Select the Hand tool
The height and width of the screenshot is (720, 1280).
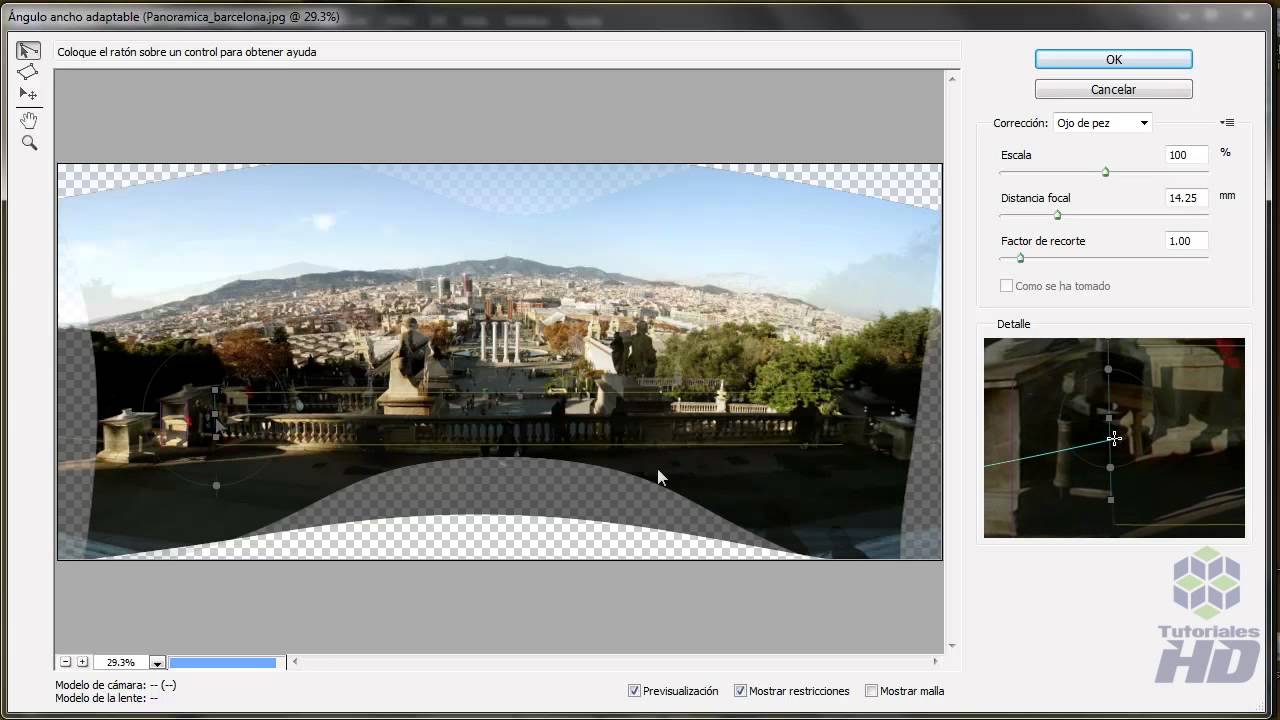coord(28,120)
